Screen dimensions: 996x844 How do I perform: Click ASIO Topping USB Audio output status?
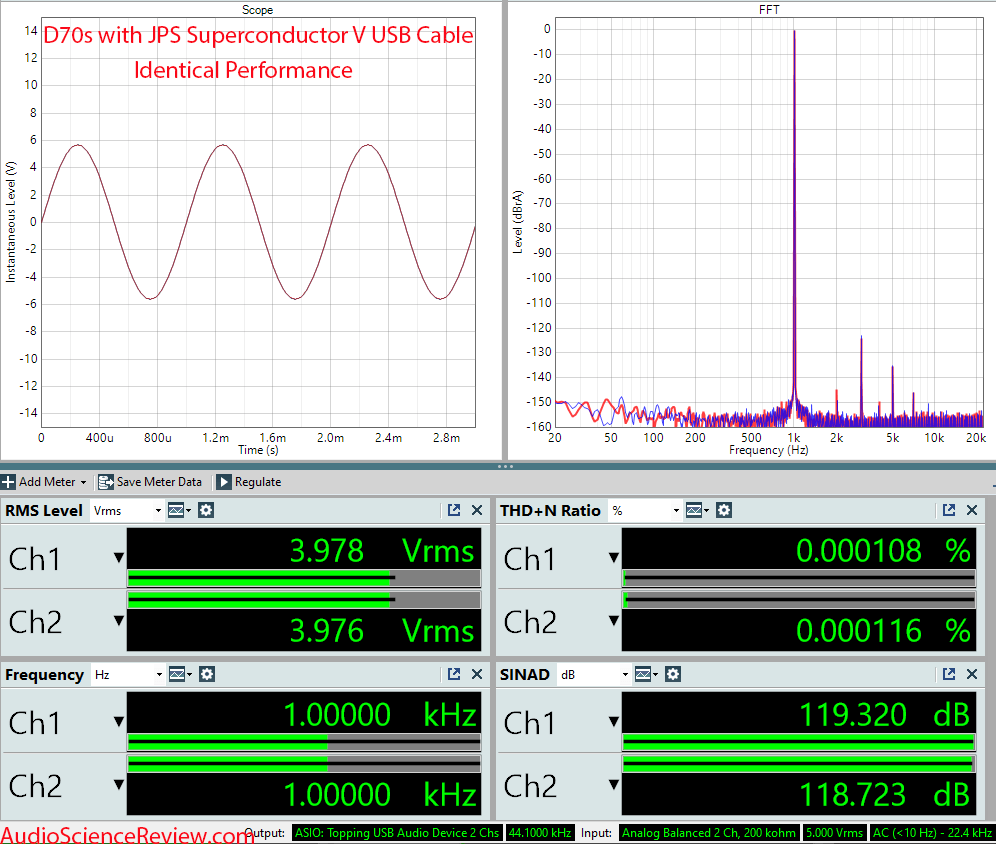click(x=397, y=833)
